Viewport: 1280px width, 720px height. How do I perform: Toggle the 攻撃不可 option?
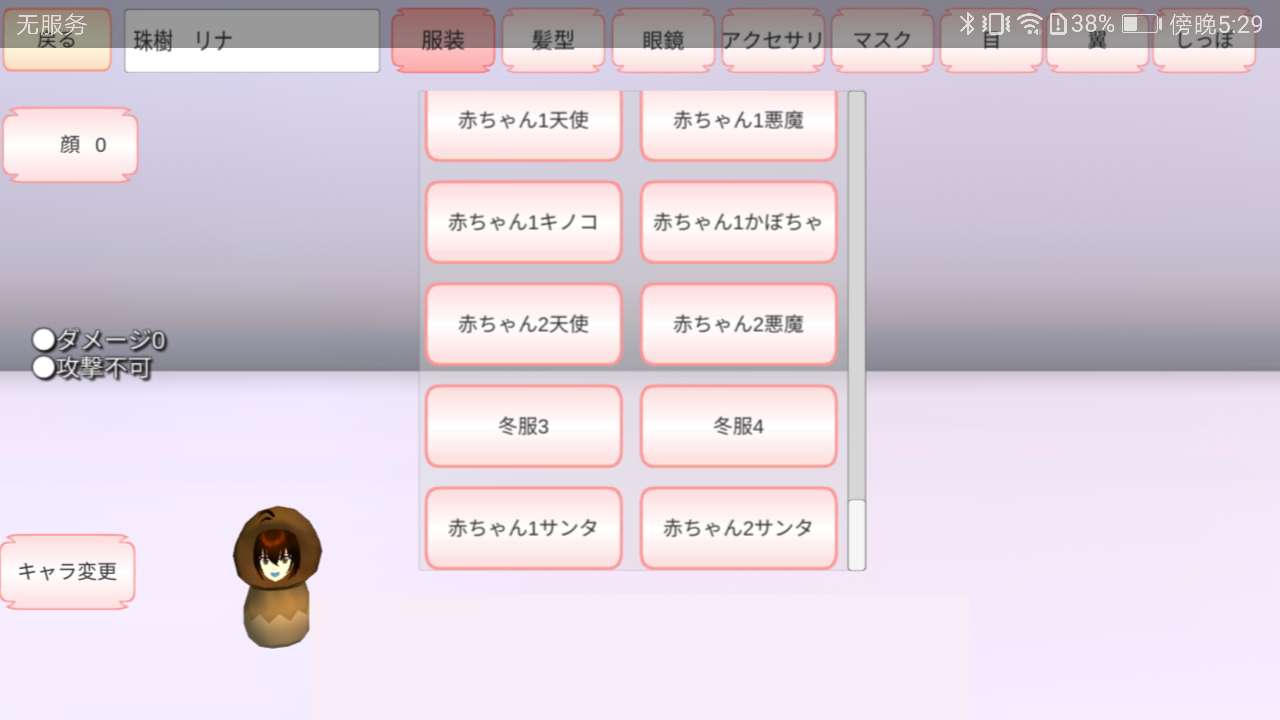coord(91,368)
